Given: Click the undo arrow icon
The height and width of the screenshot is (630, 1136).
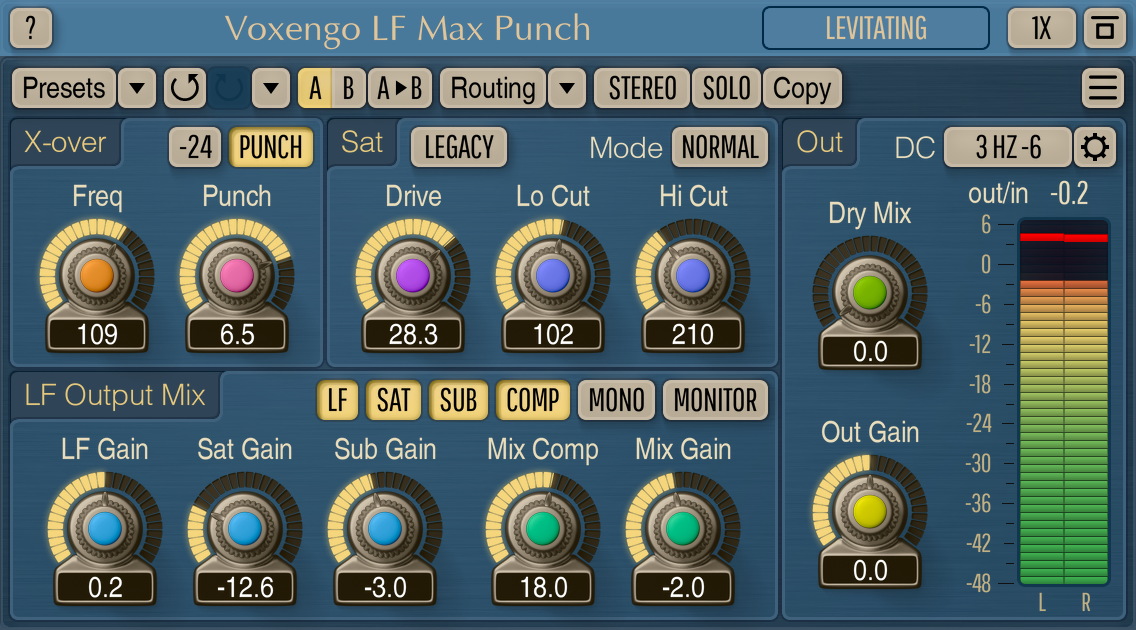Looking at the screenshot, I should tap(185, 88).
